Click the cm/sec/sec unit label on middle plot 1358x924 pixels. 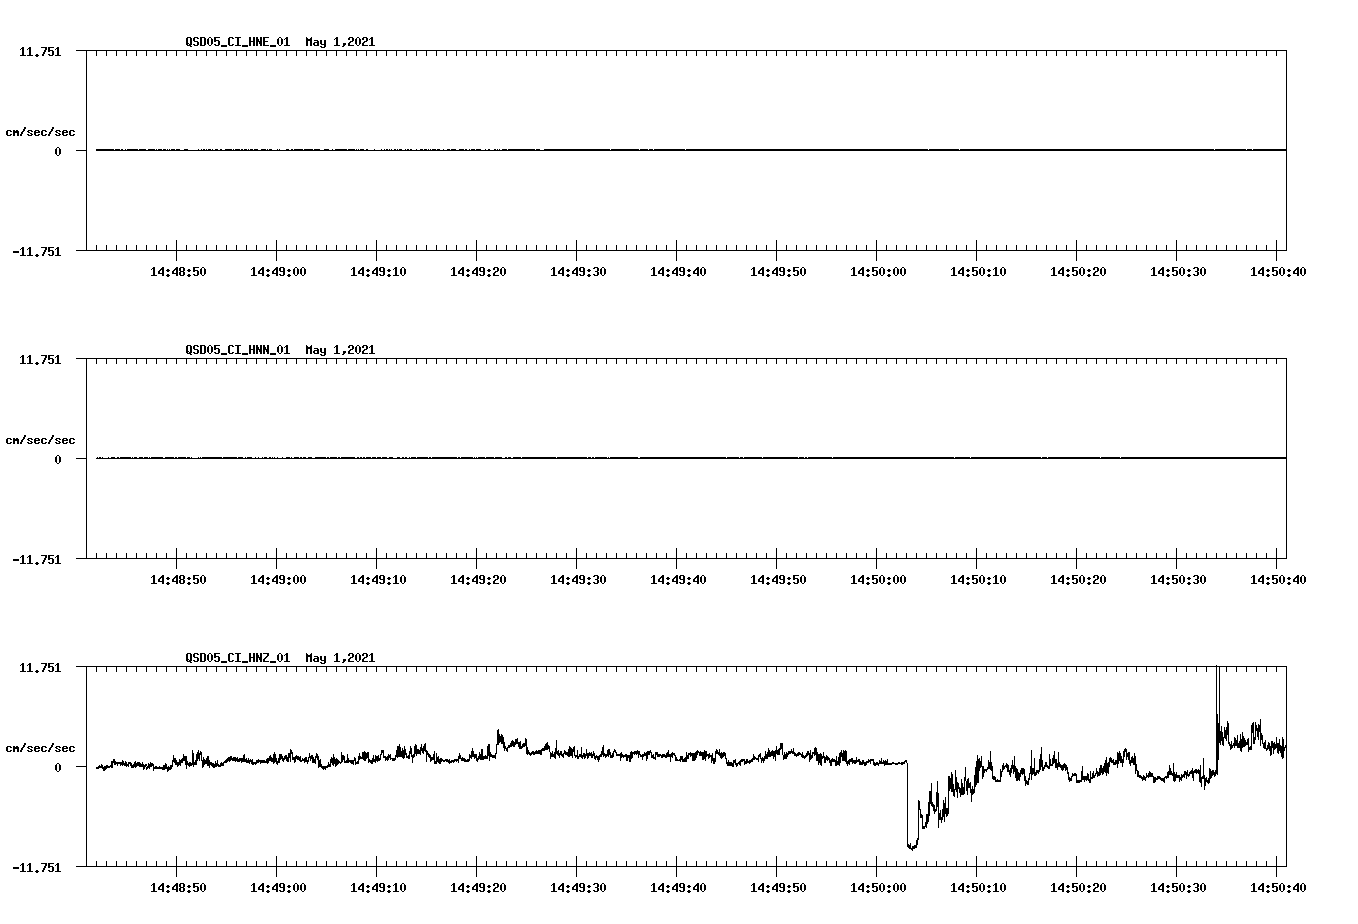tap(41, 439)
